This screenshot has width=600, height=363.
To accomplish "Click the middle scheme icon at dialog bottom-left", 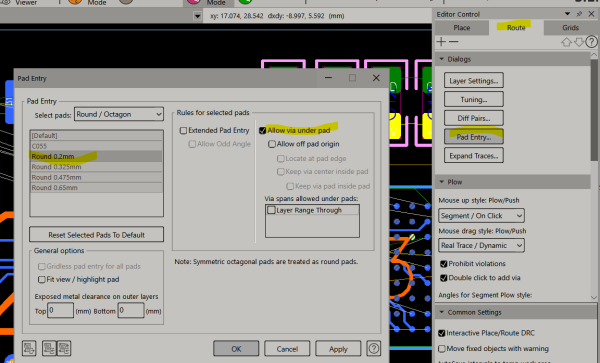I will [49, 348].
